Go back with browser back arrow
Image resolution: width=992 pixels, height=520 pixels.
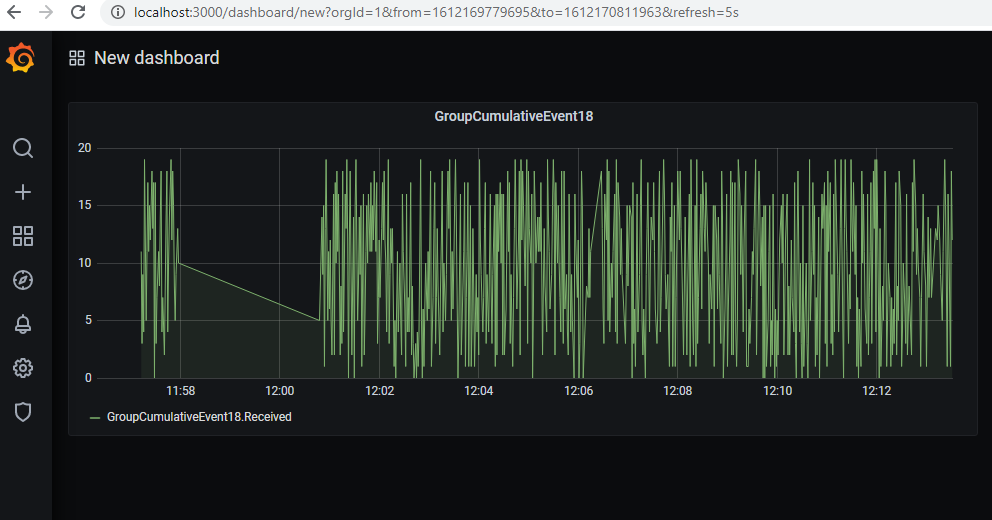click(13, 12)
